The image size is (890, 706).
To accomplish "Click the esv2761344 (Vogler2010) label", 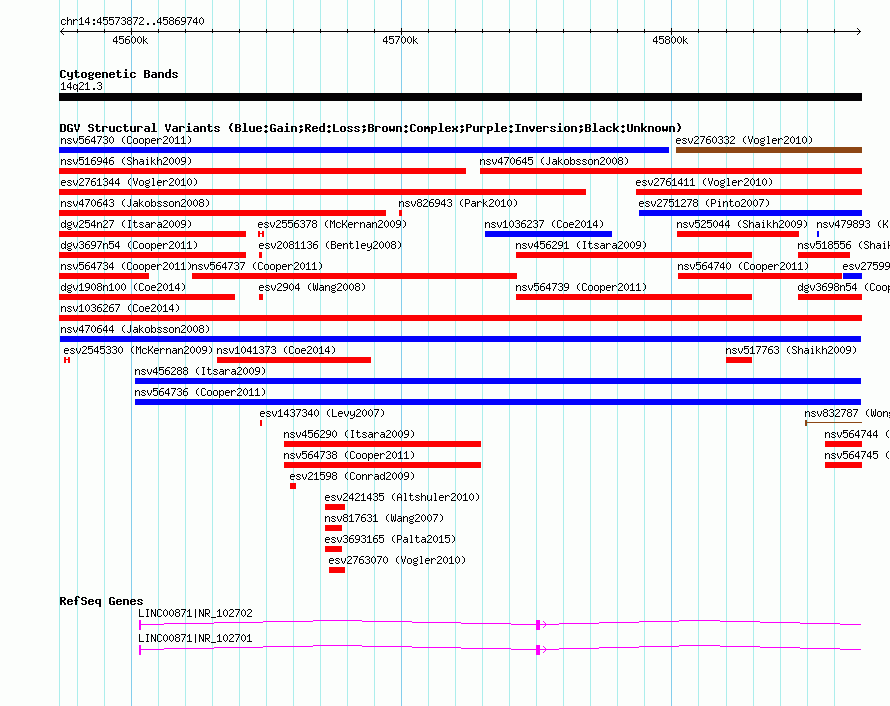I will [129, 182].
